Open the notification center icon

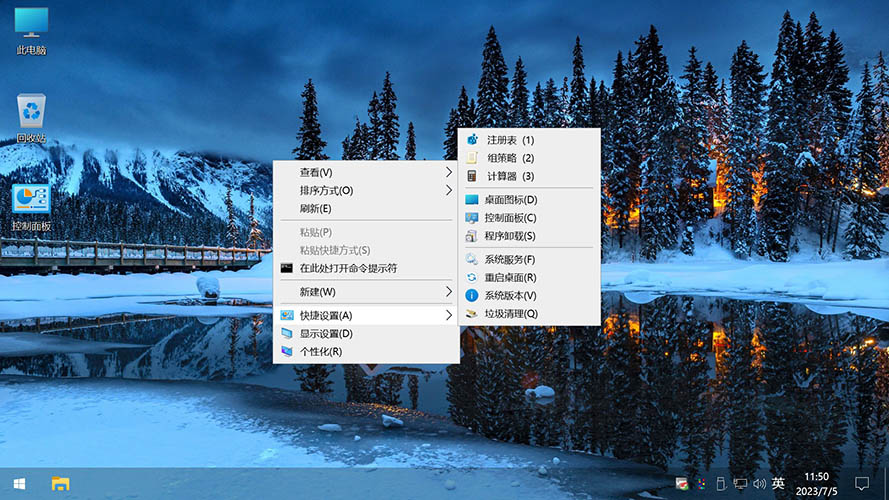[862, 484]
